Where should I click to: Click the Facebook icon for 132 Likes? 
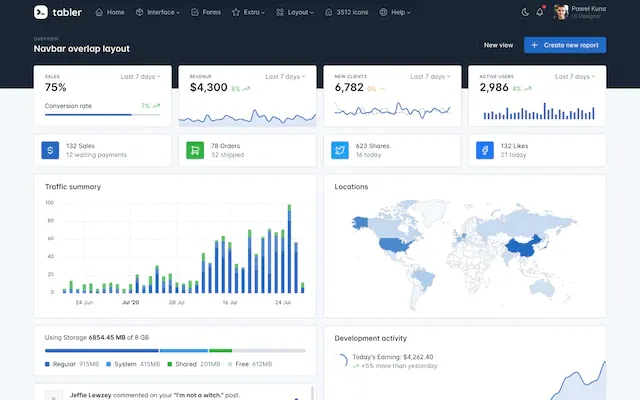[x=485, y=150]
